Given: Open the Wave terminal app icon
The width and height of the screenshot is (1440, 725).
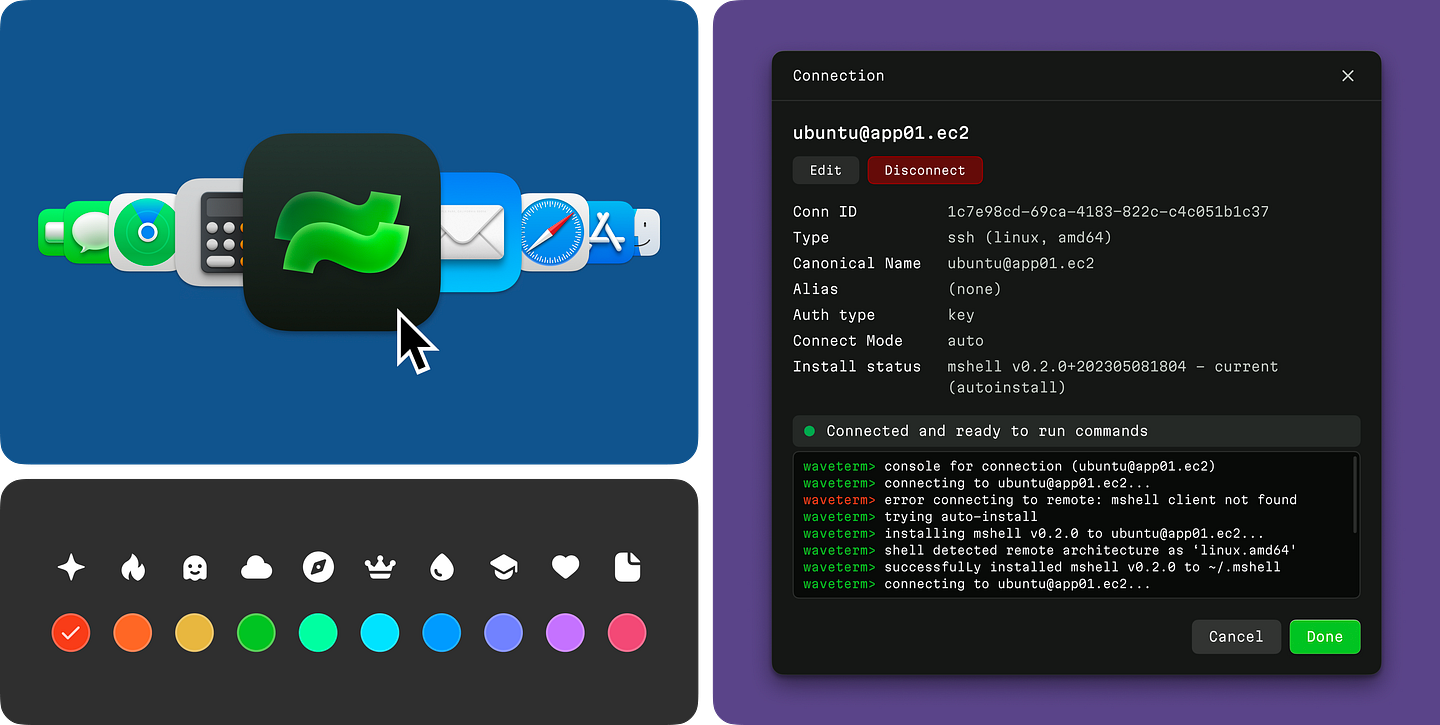Looking at the screenshot, I should 342,232.
